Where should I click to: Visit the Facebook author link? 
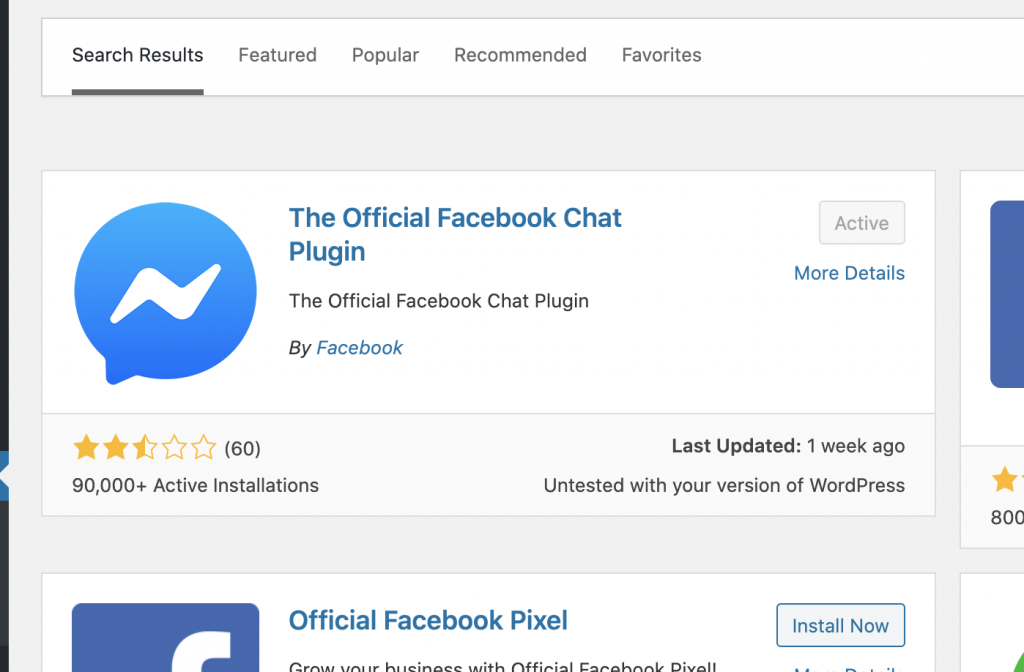tap(359, 347)
